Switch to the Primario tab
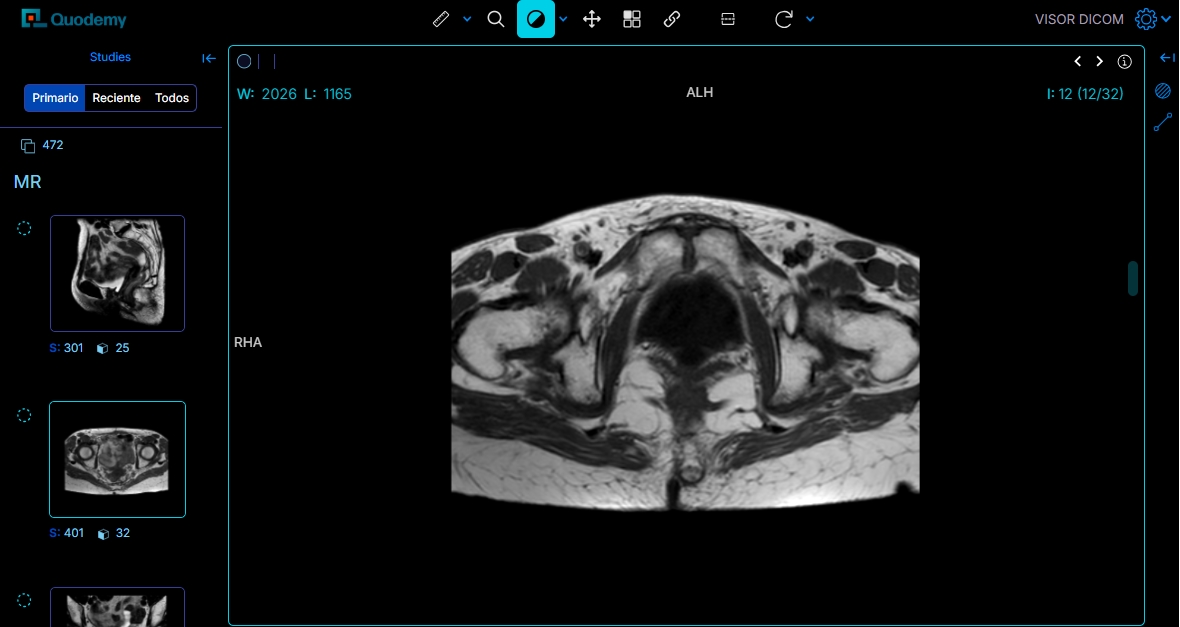The width and height of the screenshot is (1180, 627). 55,98
